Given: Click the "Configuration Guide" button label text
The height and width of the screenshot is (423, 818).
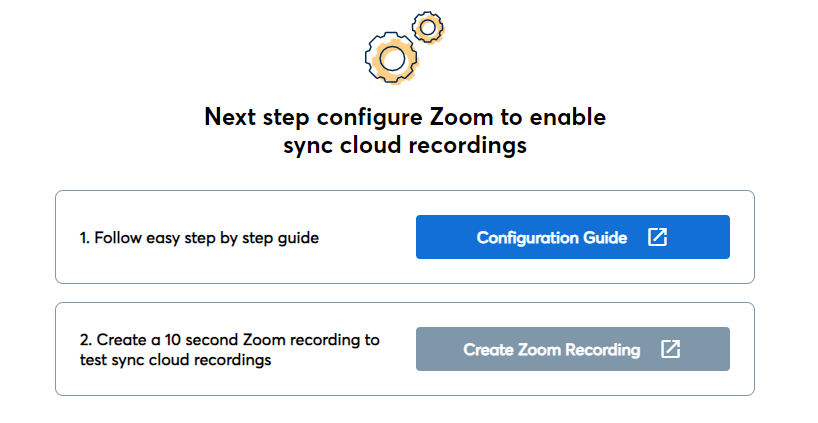Looking at the screenshot, I should click(552, 238).
